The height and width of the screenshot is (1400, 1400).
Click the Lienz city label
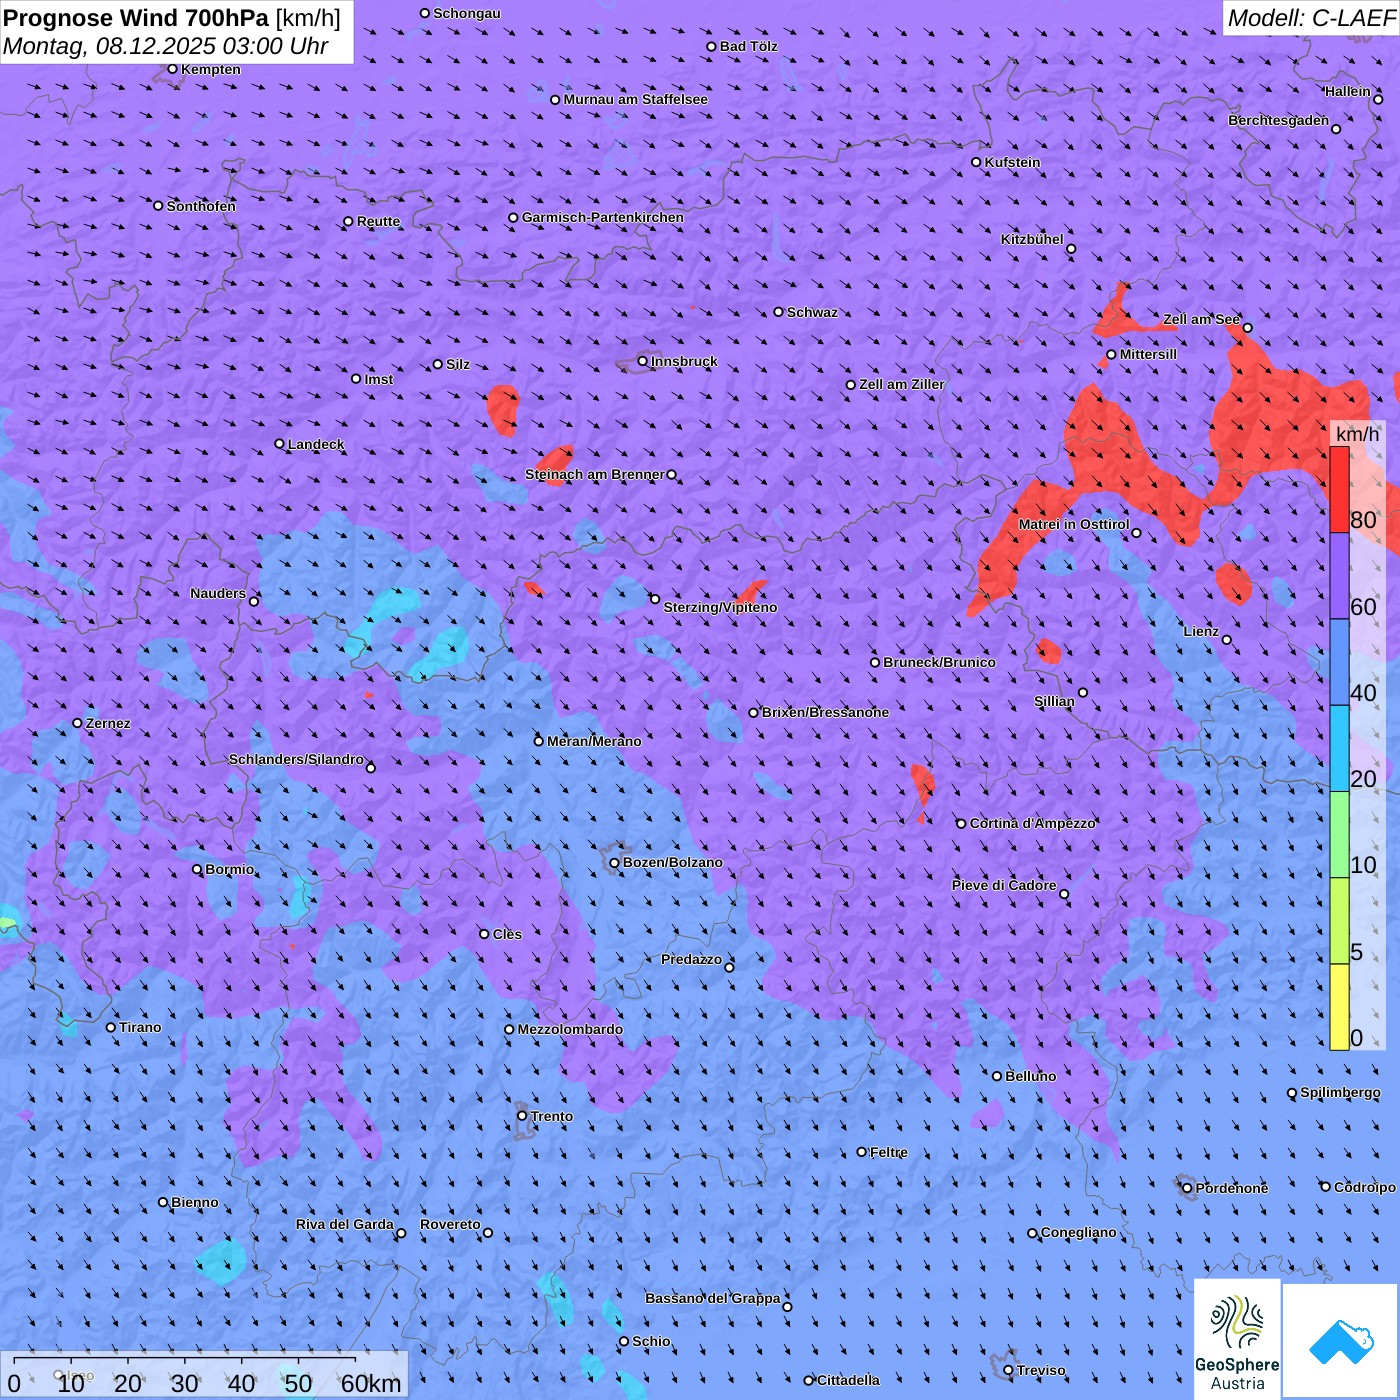pos(1201,631)
